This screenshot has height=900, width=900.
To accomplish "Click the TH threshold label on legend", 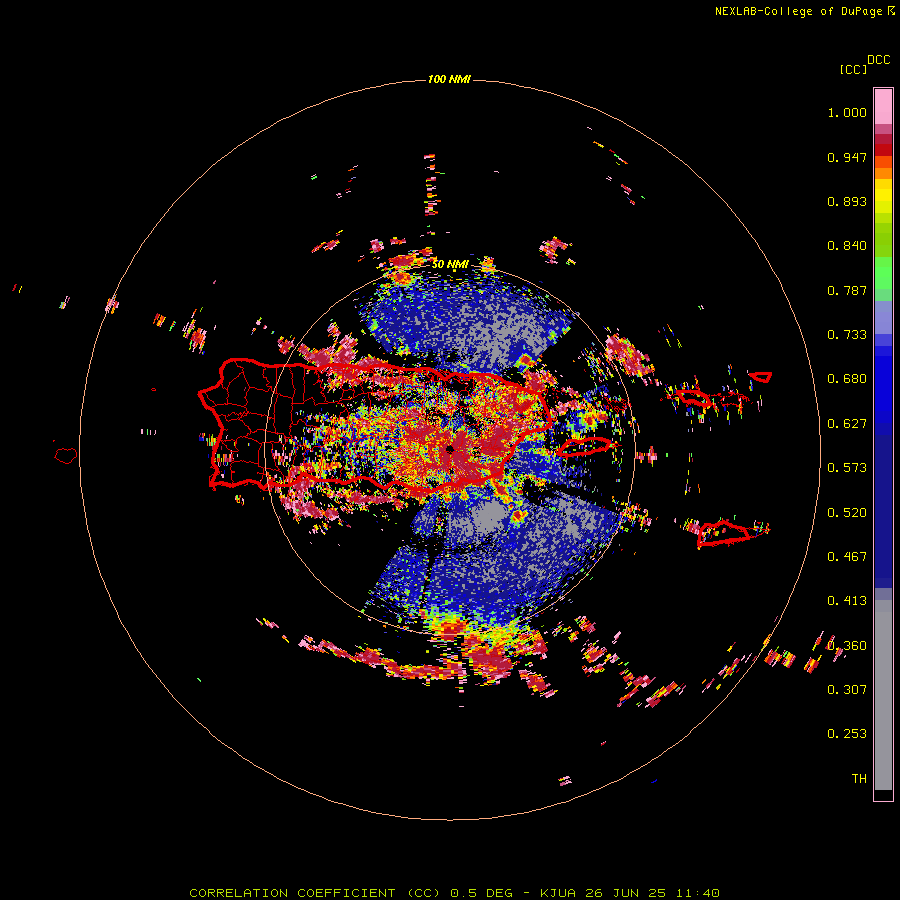I will click(x=859, y=779).
